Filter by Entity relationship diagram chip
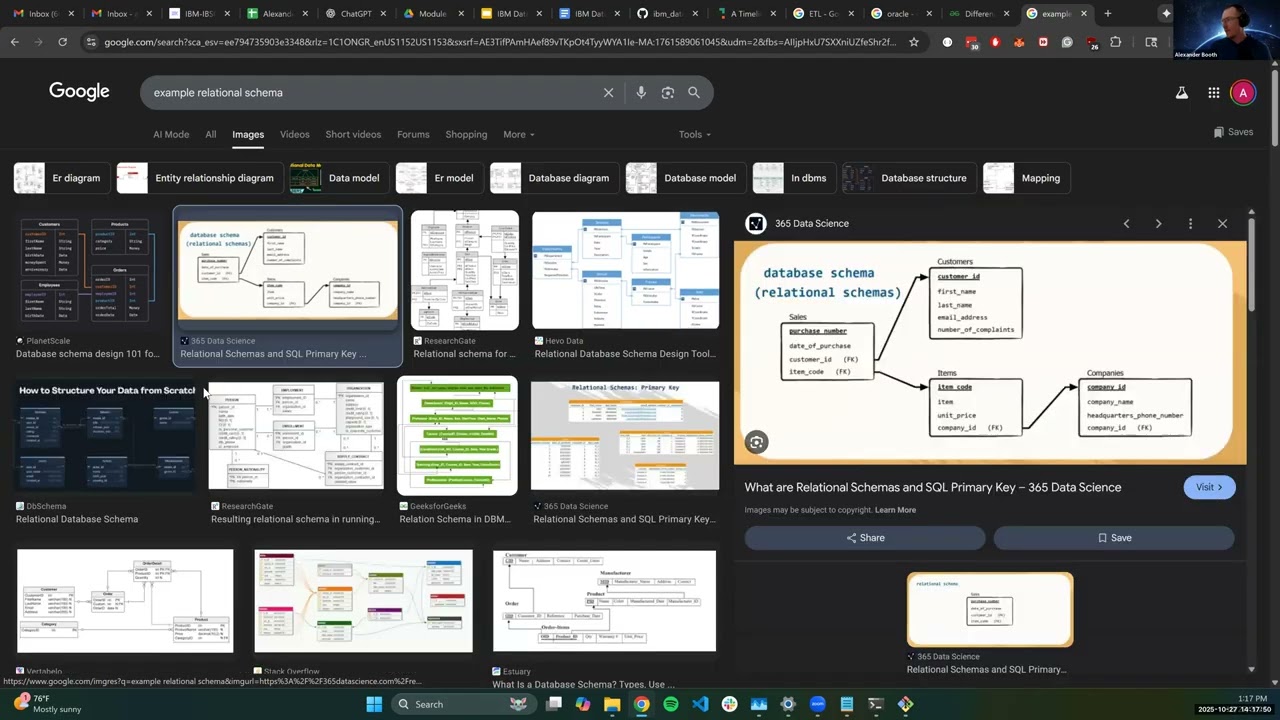The height and width of the screenshot is (720, 1280). click(199, 178)
